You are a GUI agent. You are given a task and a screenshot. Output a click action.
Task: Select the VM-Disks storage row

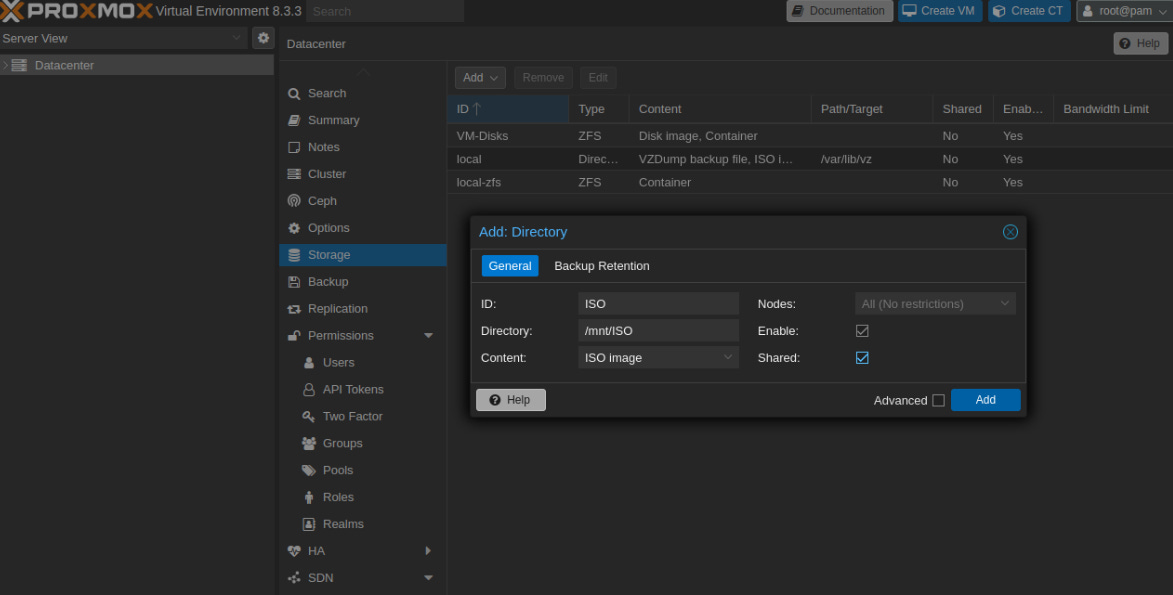coord(810,136)
